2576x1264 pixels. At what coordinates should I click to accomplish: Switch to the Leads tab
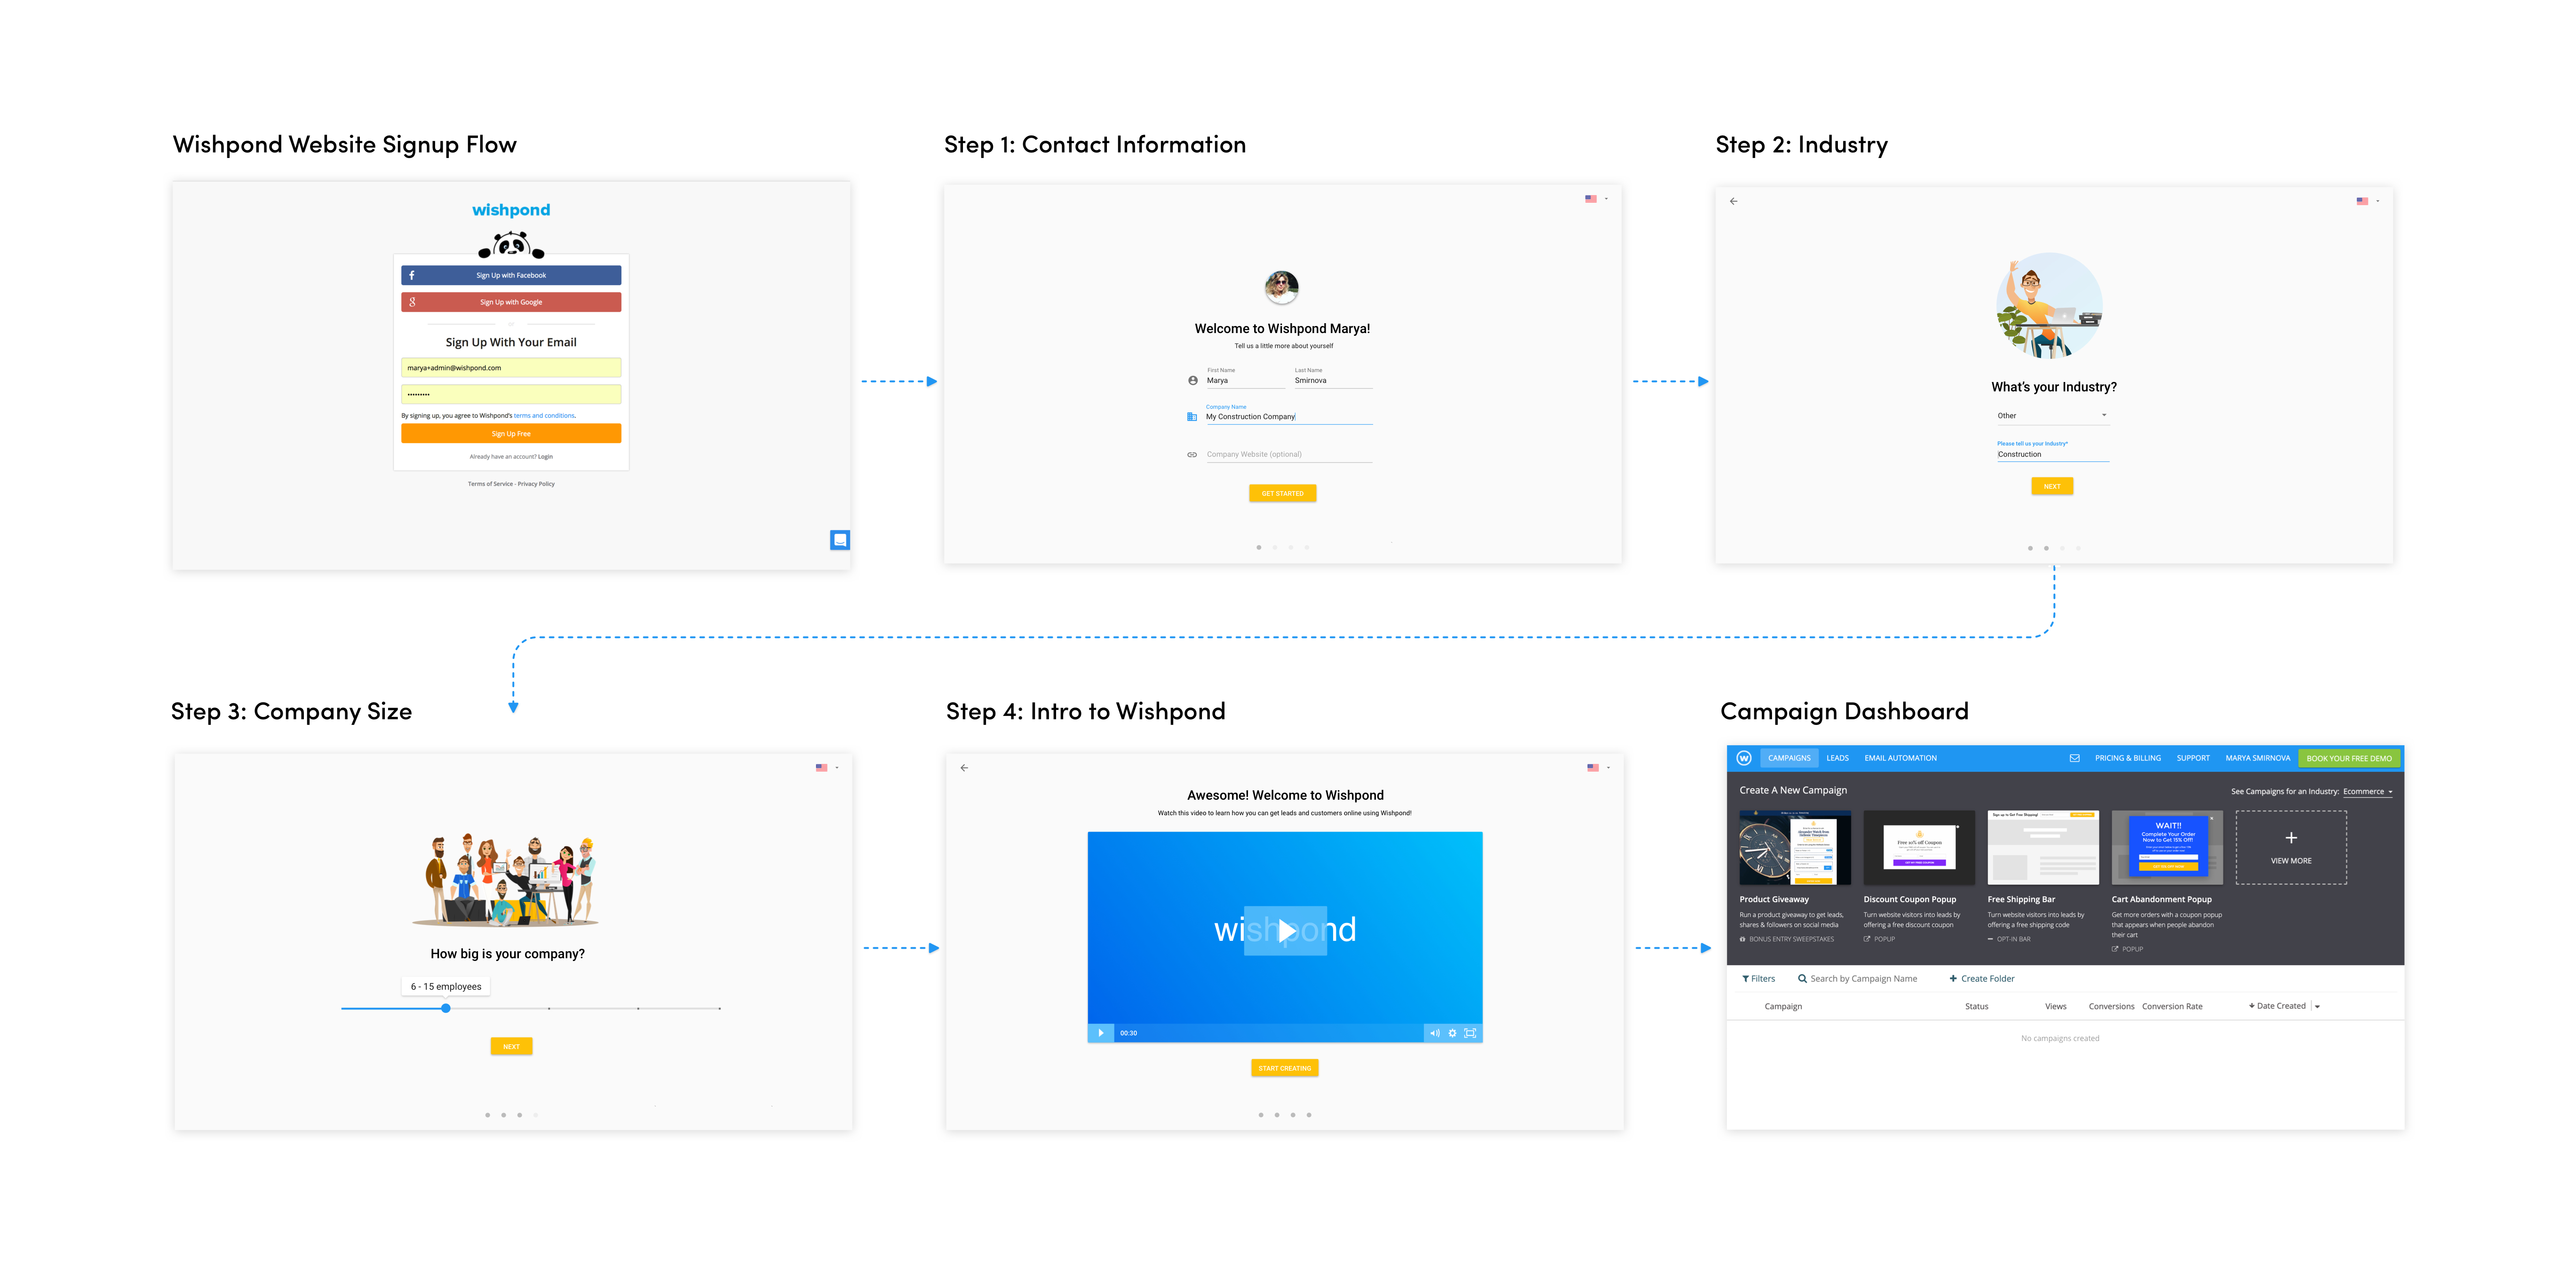pos(1837,758)
